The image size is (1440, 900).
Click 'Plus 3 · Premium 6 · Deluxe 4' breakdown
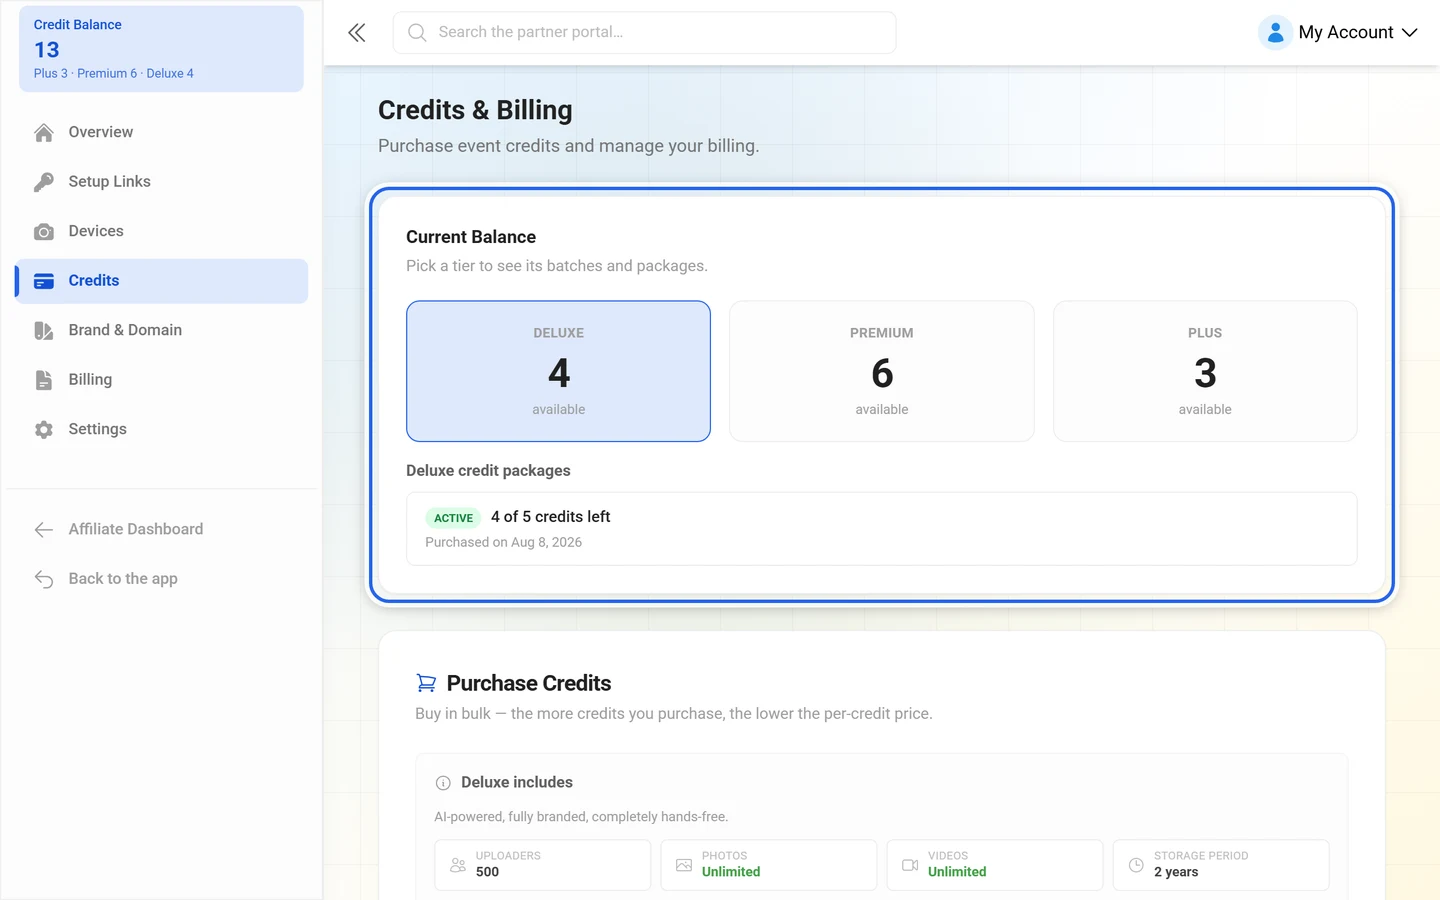(114, 74)
